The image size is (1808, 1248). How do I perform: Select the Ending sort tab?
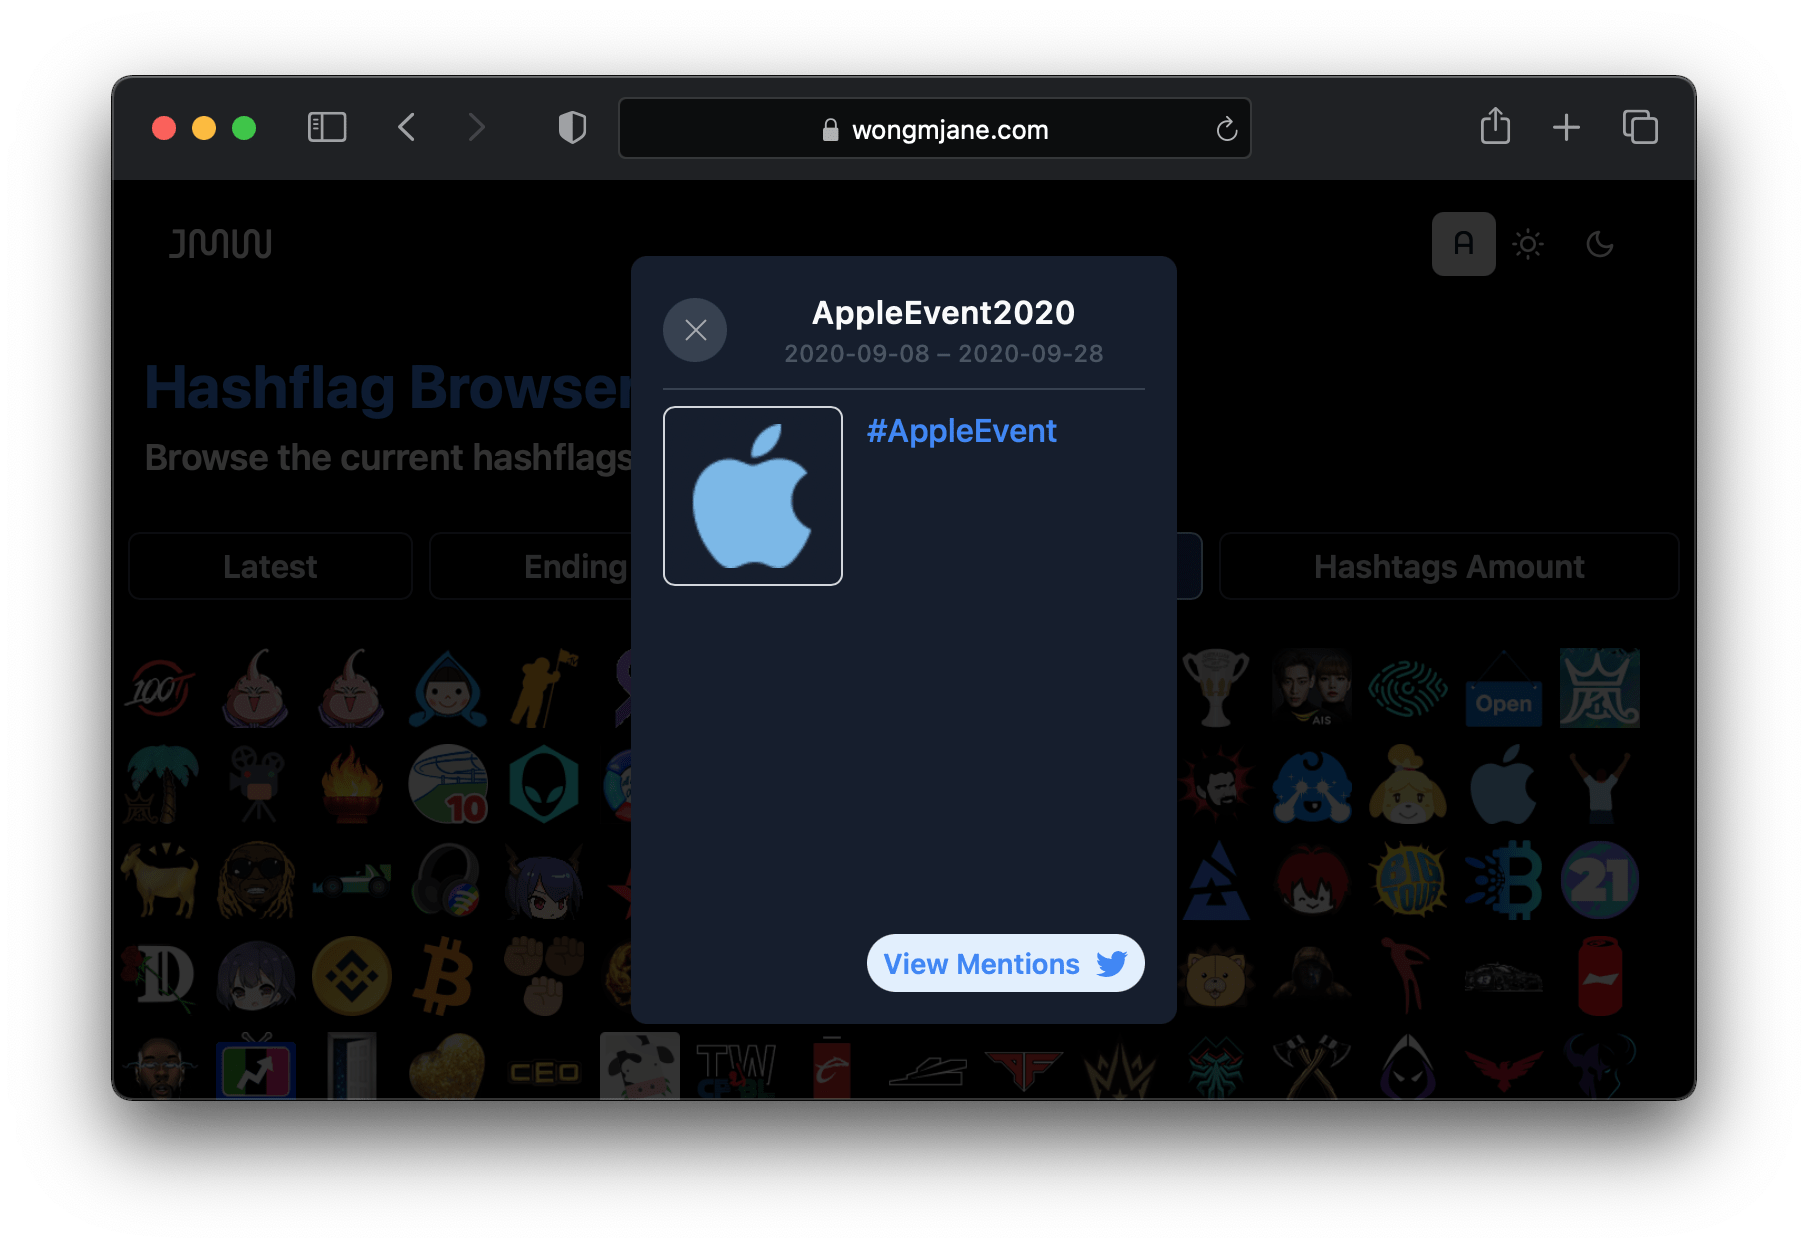pyautogui.click(x=531, y=567)
